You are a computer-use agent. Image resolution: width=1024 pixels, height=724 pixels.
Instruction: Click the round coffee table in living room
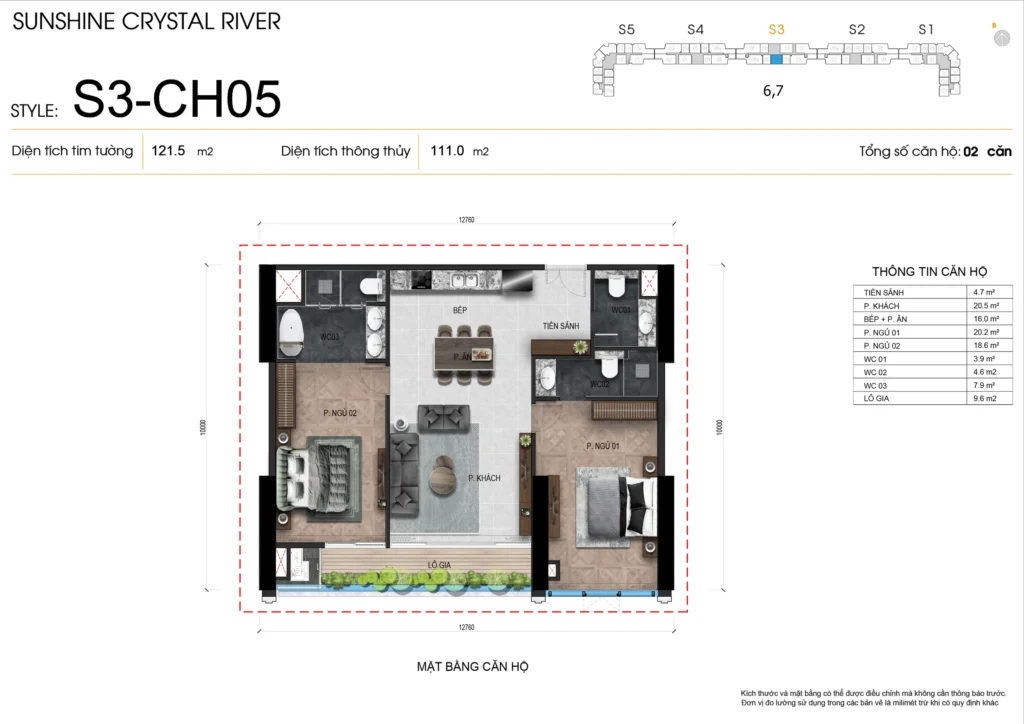[443, 475]
